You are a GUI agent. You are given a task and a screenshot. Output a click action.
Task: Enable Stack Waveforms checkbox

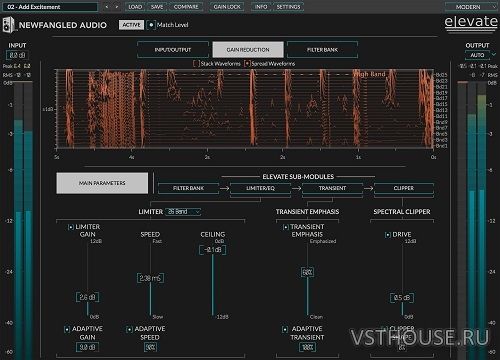tap(196, 63)
